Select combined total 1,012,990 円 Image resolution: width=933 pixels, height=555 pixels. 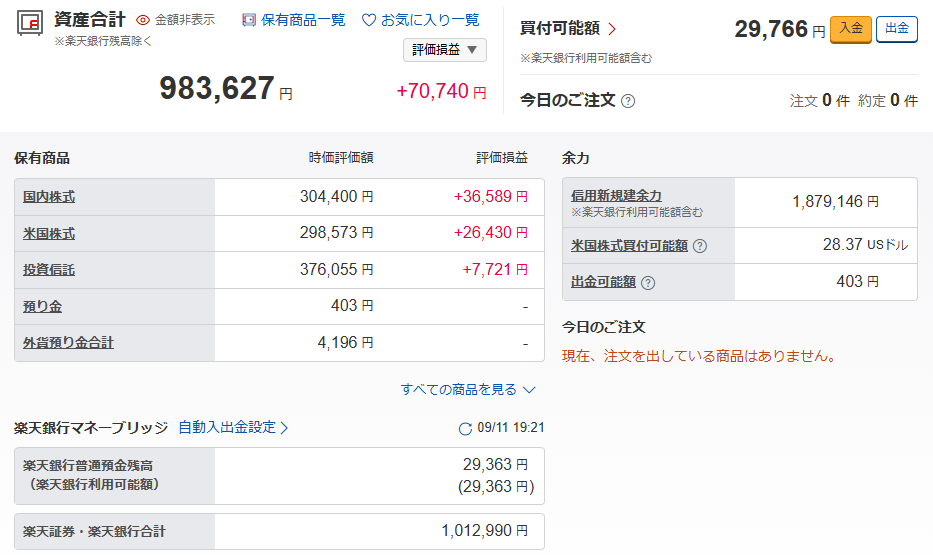tap(484, 531)
